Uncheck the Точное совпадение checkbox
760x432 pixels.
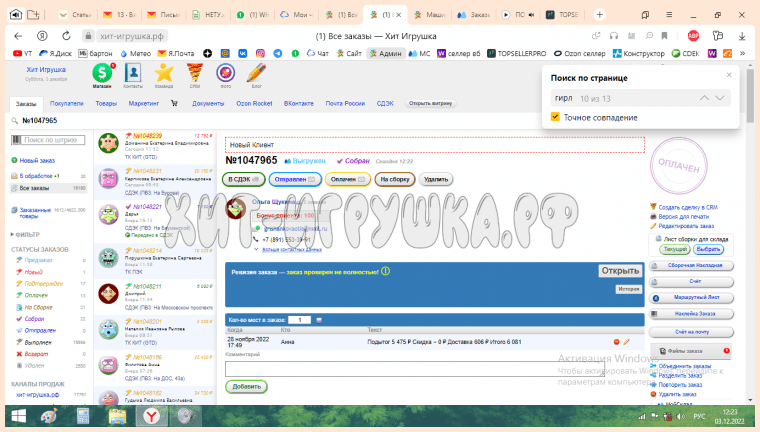point(555,117)
